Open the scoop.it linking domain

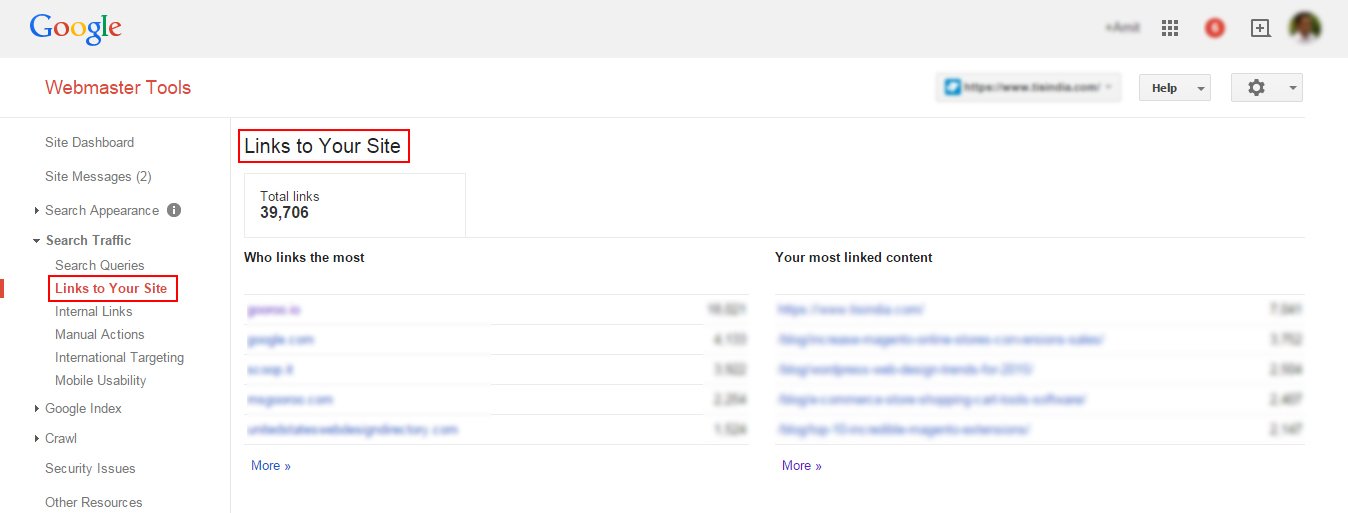(270, 370)
